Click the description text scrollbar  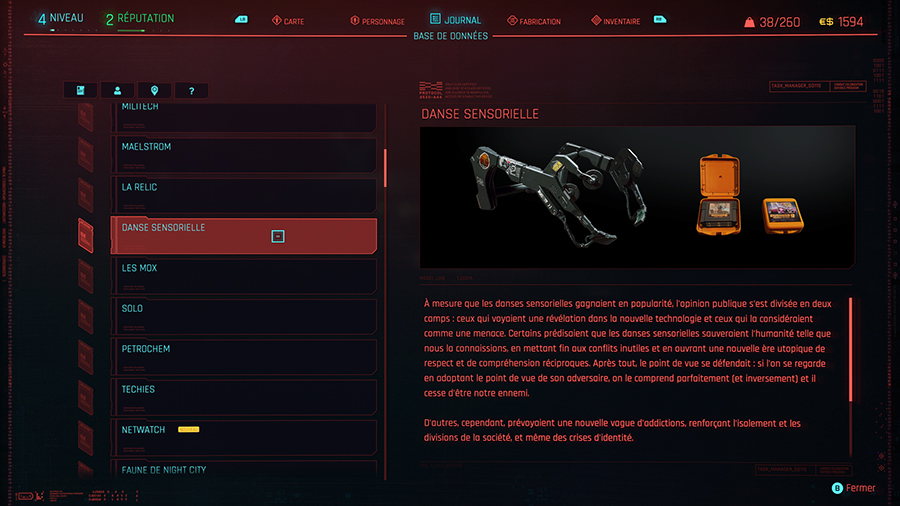coord(850,349)
